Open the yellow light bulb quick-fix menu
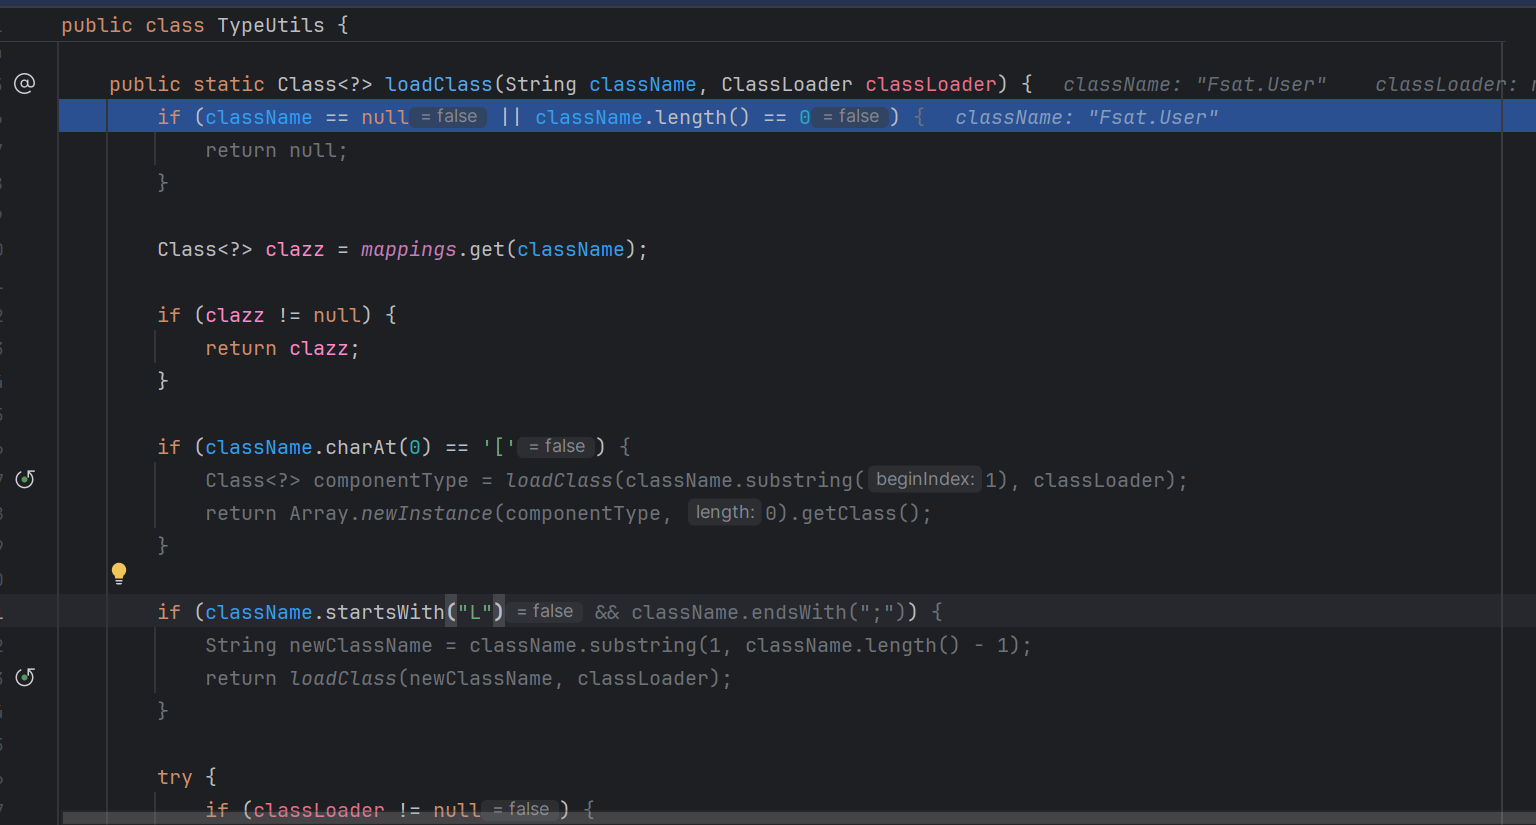The height and width of the screenshot is (825, 1536). (x=119, y=573)
